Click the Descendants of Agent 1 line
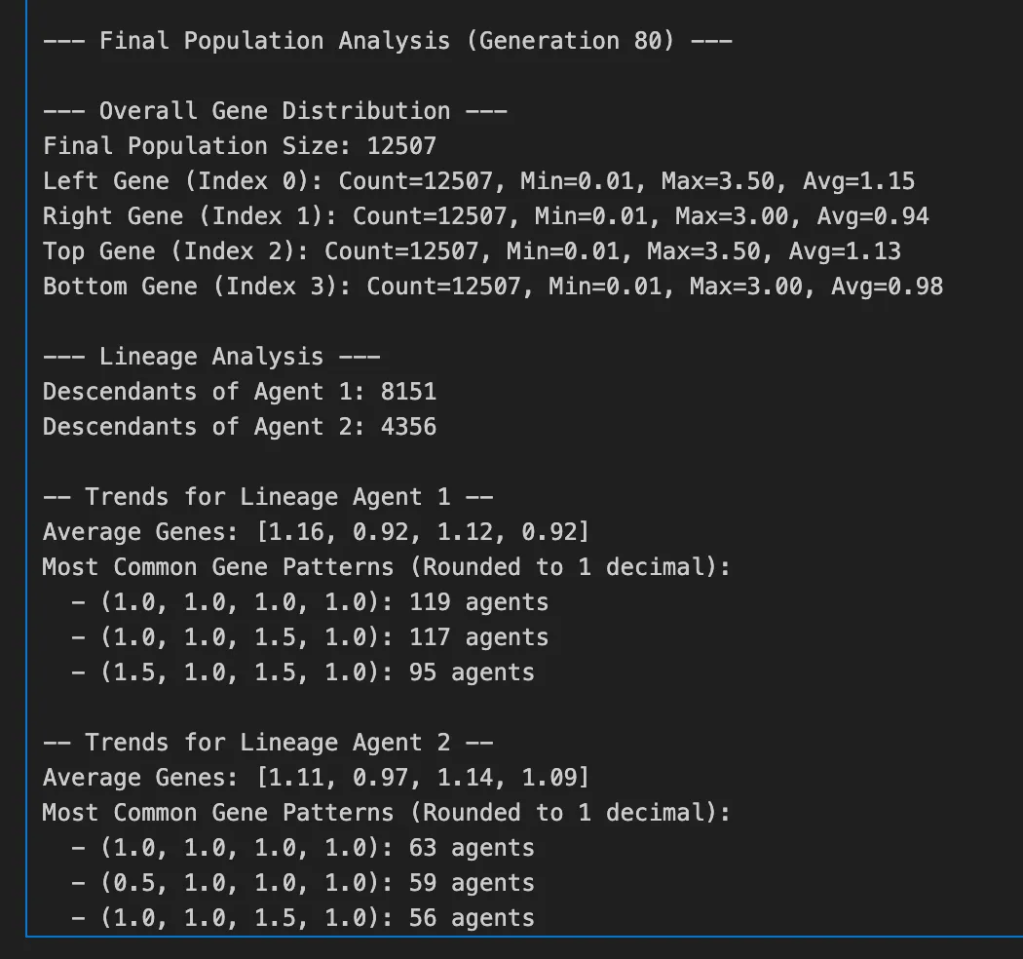This screenshot has width=1023, height=959. pos(239,391)
